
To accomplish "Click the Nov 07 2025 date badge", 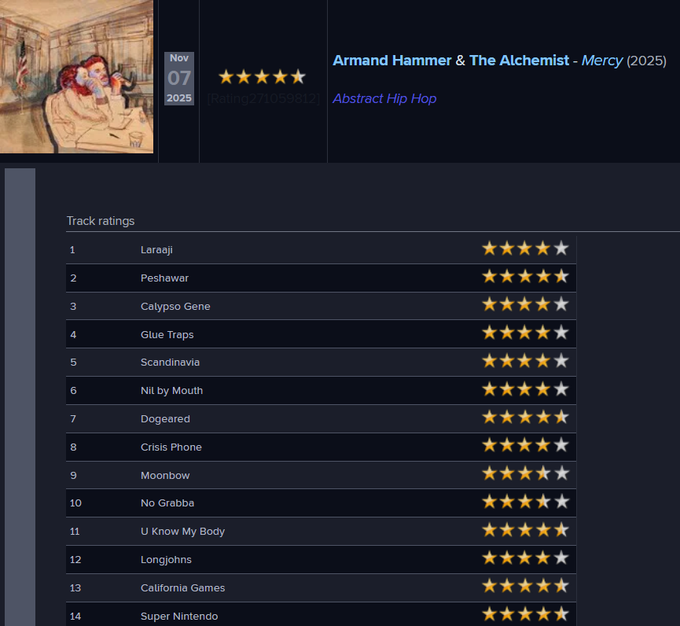I will (179, 79).
